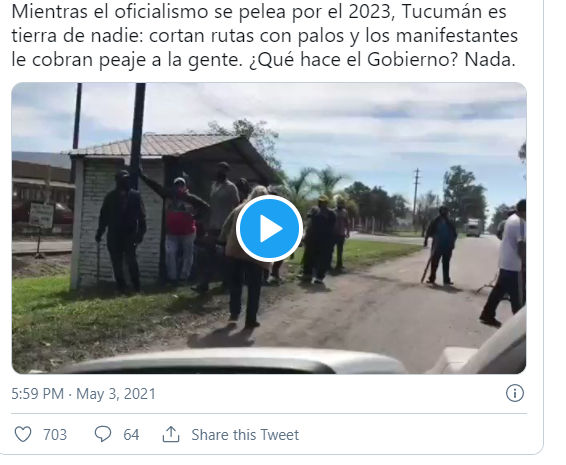
Task: Open the 5:59 PM timestamp link
Action: 38,394
